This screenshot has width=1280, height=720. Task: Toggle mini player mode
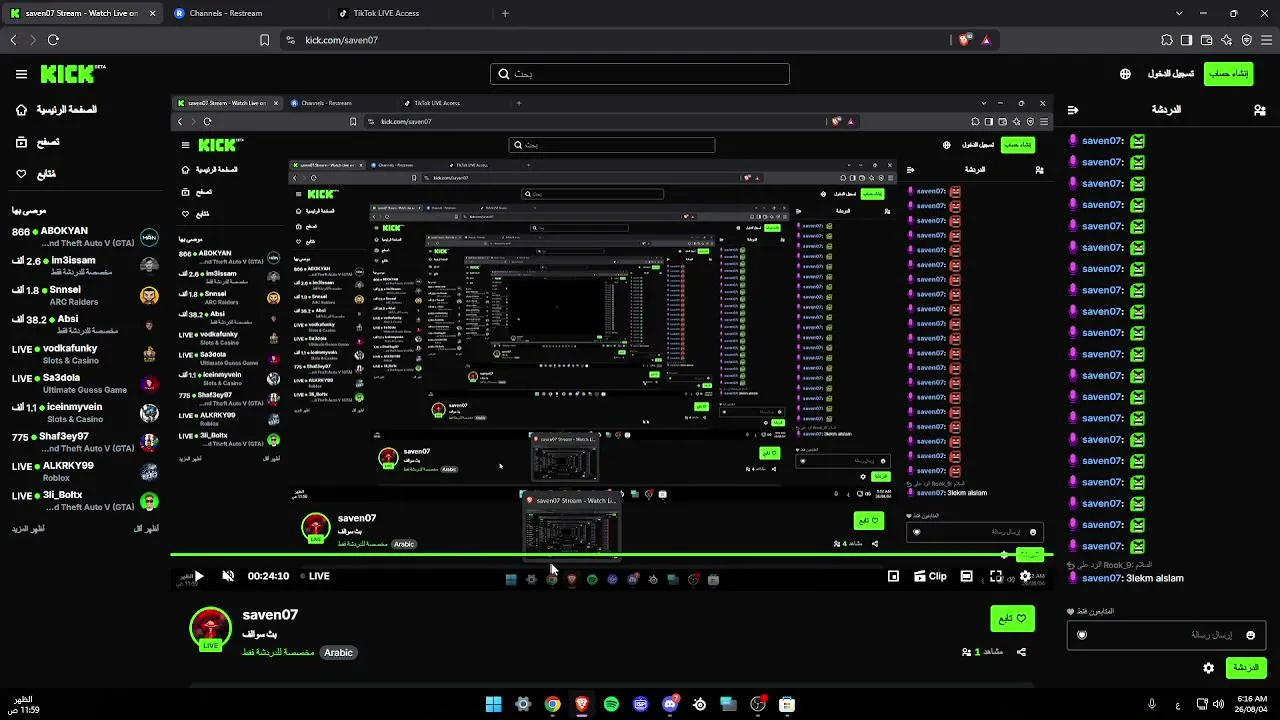point(893,576)
